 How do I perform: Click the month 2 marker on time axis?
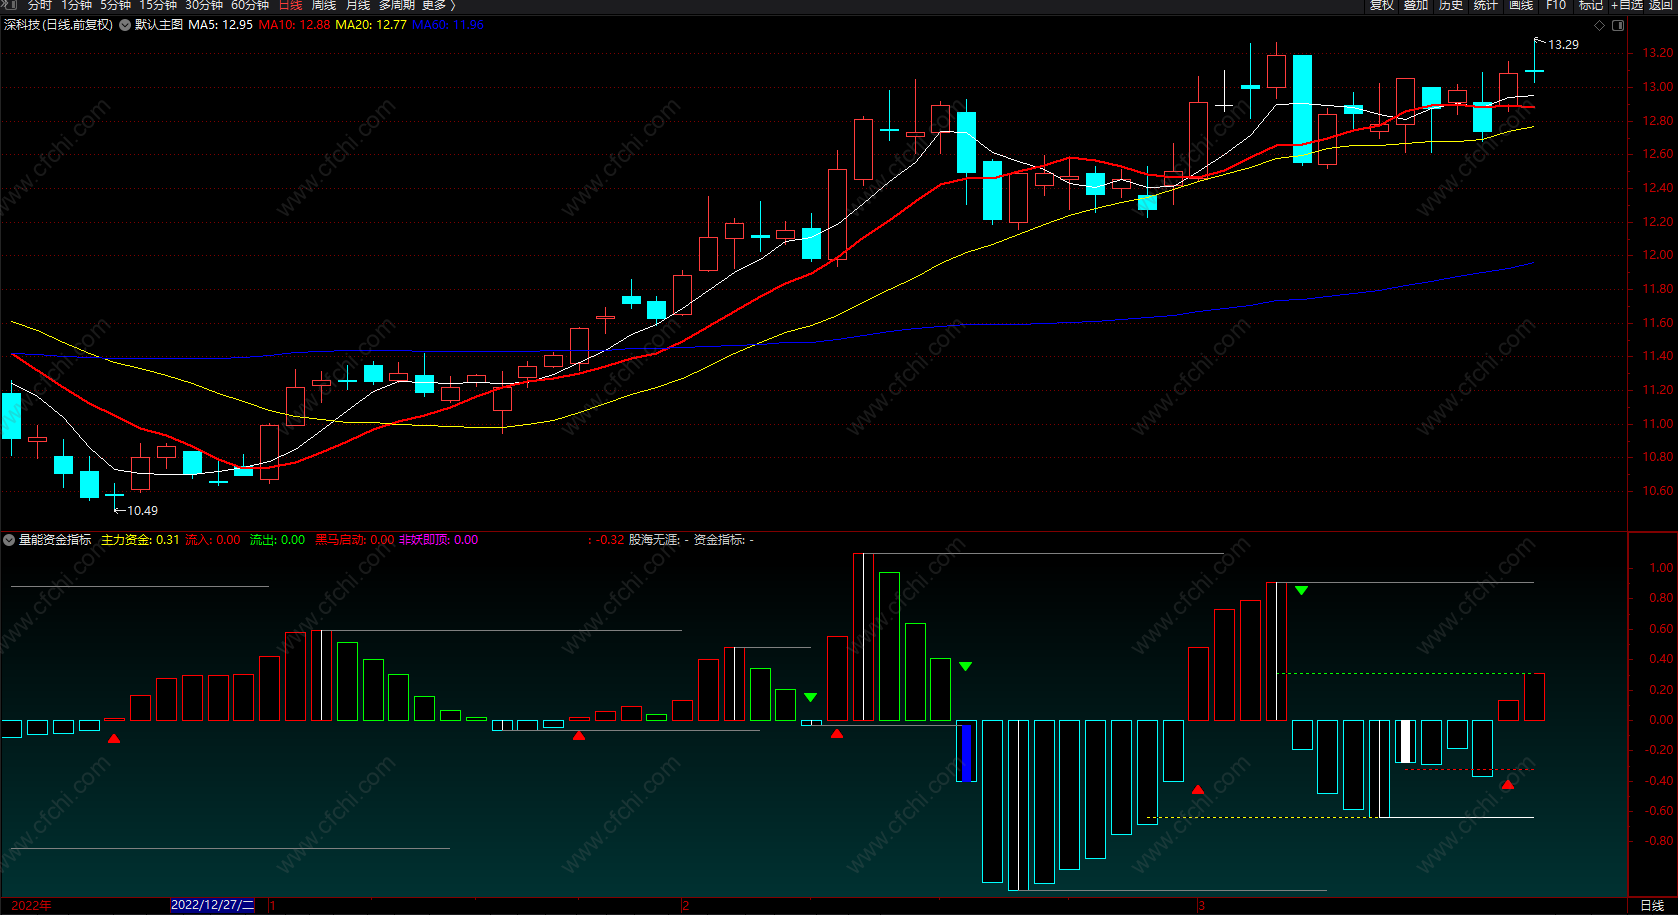686,905
